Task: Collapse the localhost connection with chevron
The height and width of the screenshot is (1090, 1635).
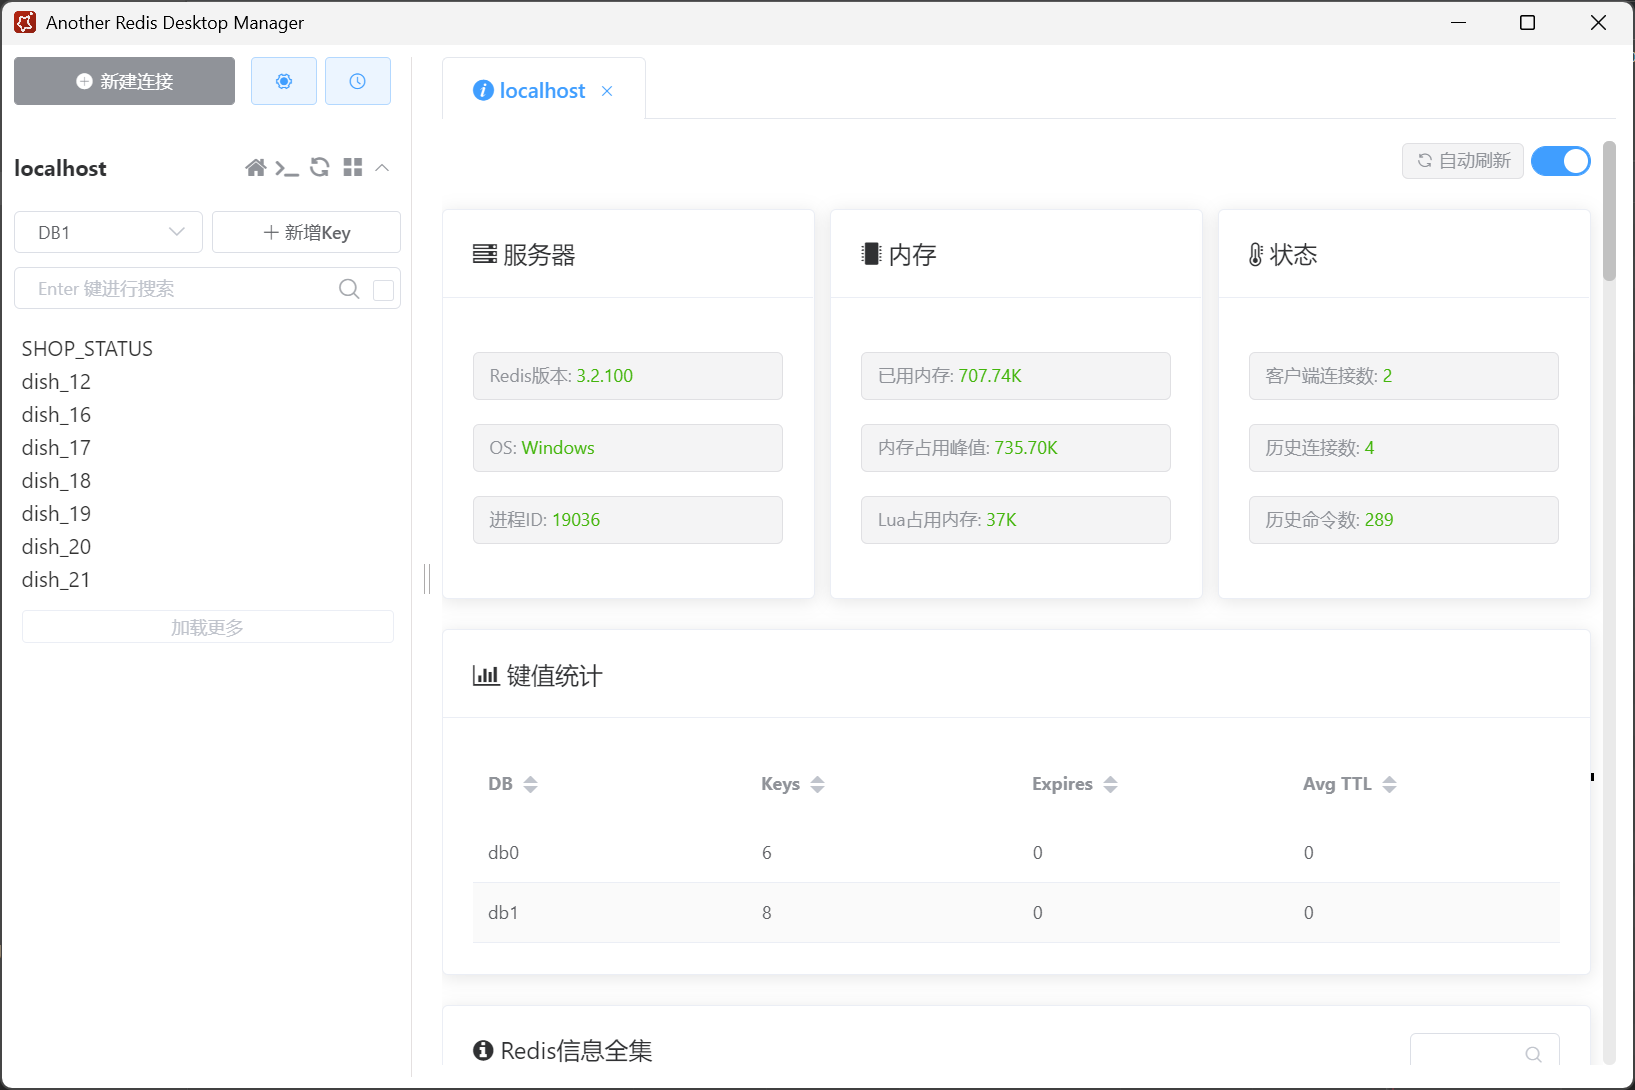Action: 382,168
